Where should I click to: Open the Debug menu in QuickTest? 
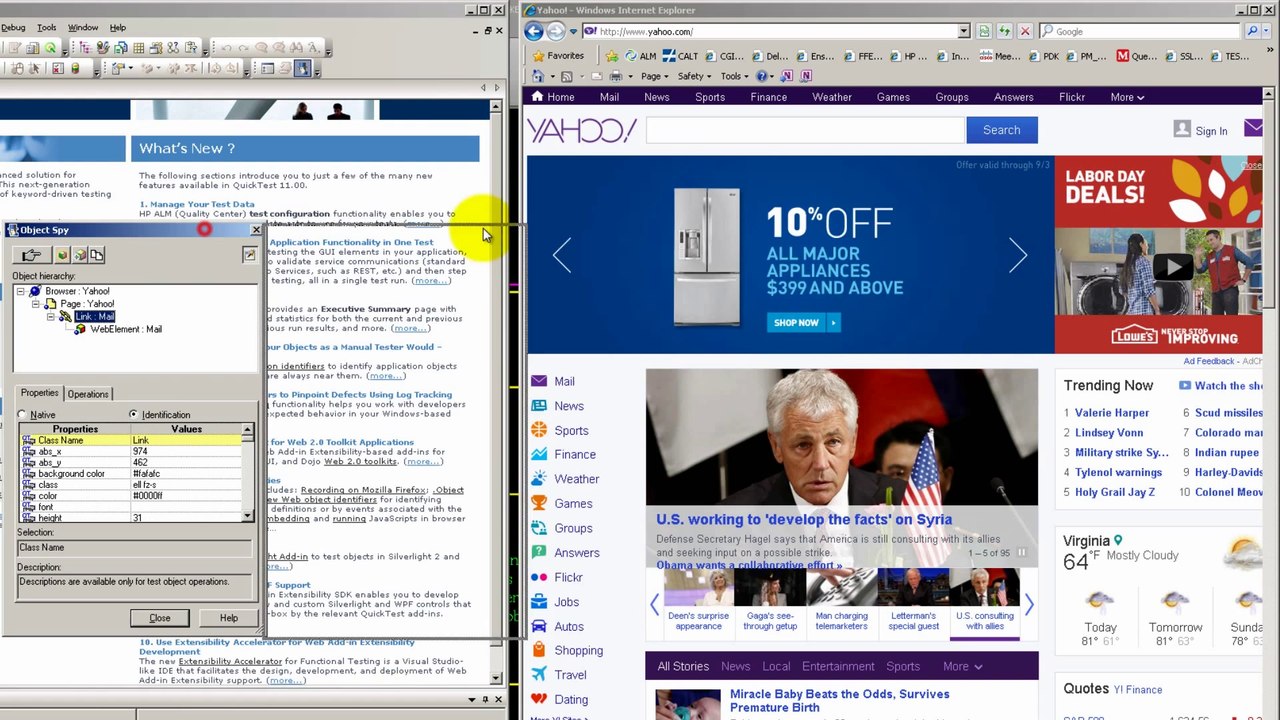pos(13,28)
